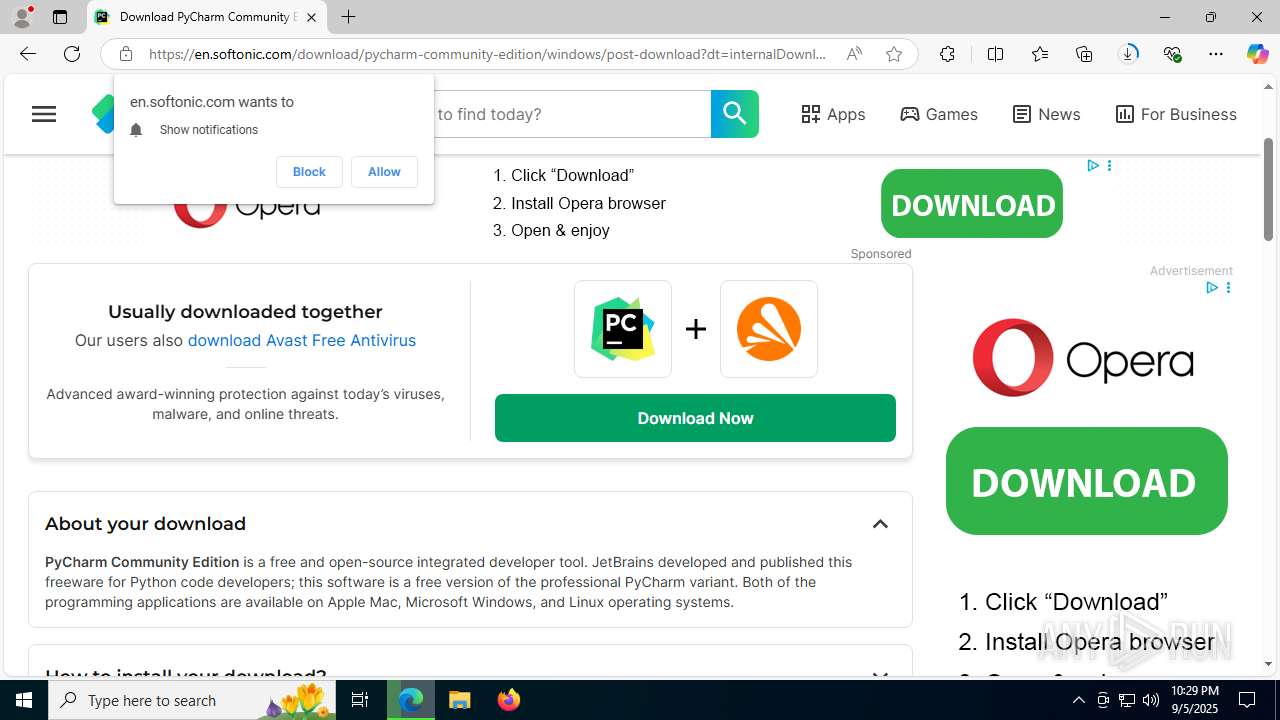The width and height of the screenshot is (1280, 720).
Task: Open tab actions menu icon
Action: [x=60, y=17]
